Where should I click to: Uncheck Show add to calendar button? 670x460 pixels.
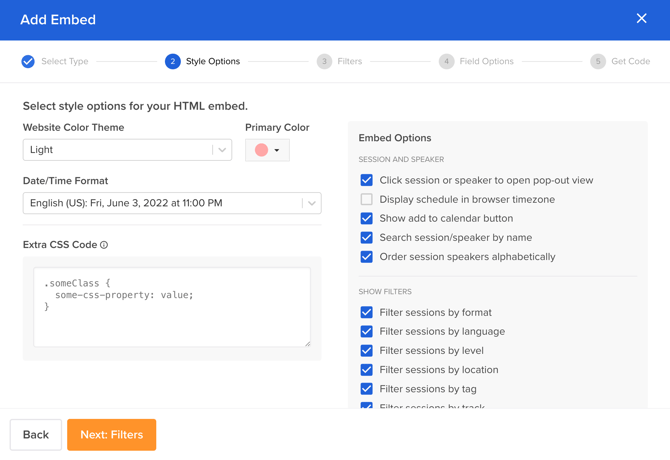click(367, 218)
